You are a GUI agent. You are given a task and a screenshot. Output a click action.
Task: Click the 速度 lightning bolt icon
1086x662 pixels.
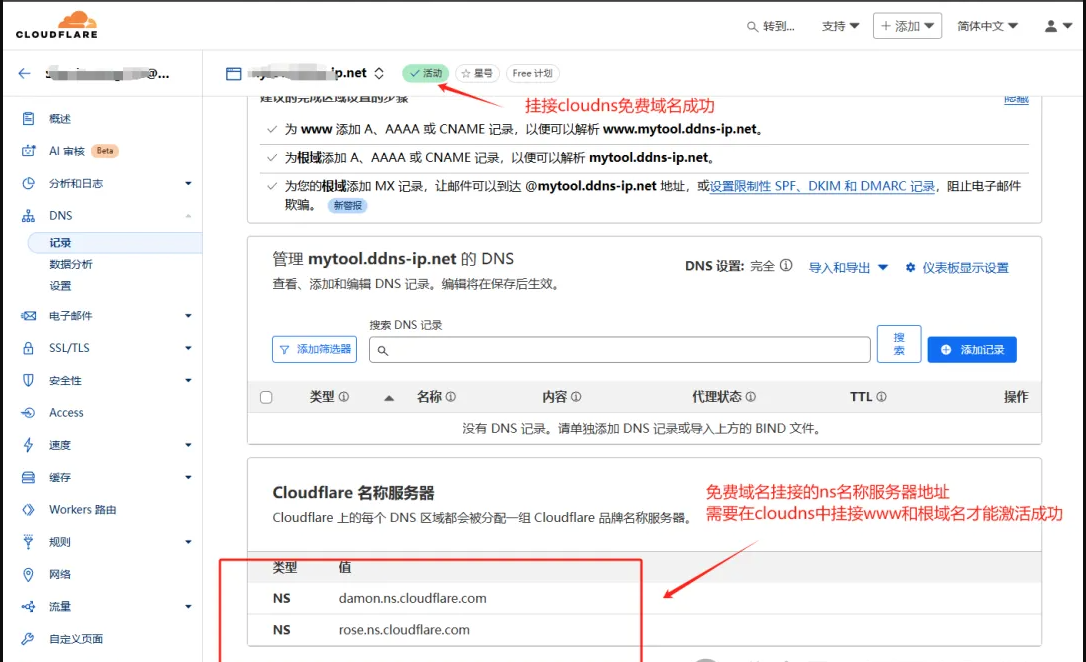point(28,445)
